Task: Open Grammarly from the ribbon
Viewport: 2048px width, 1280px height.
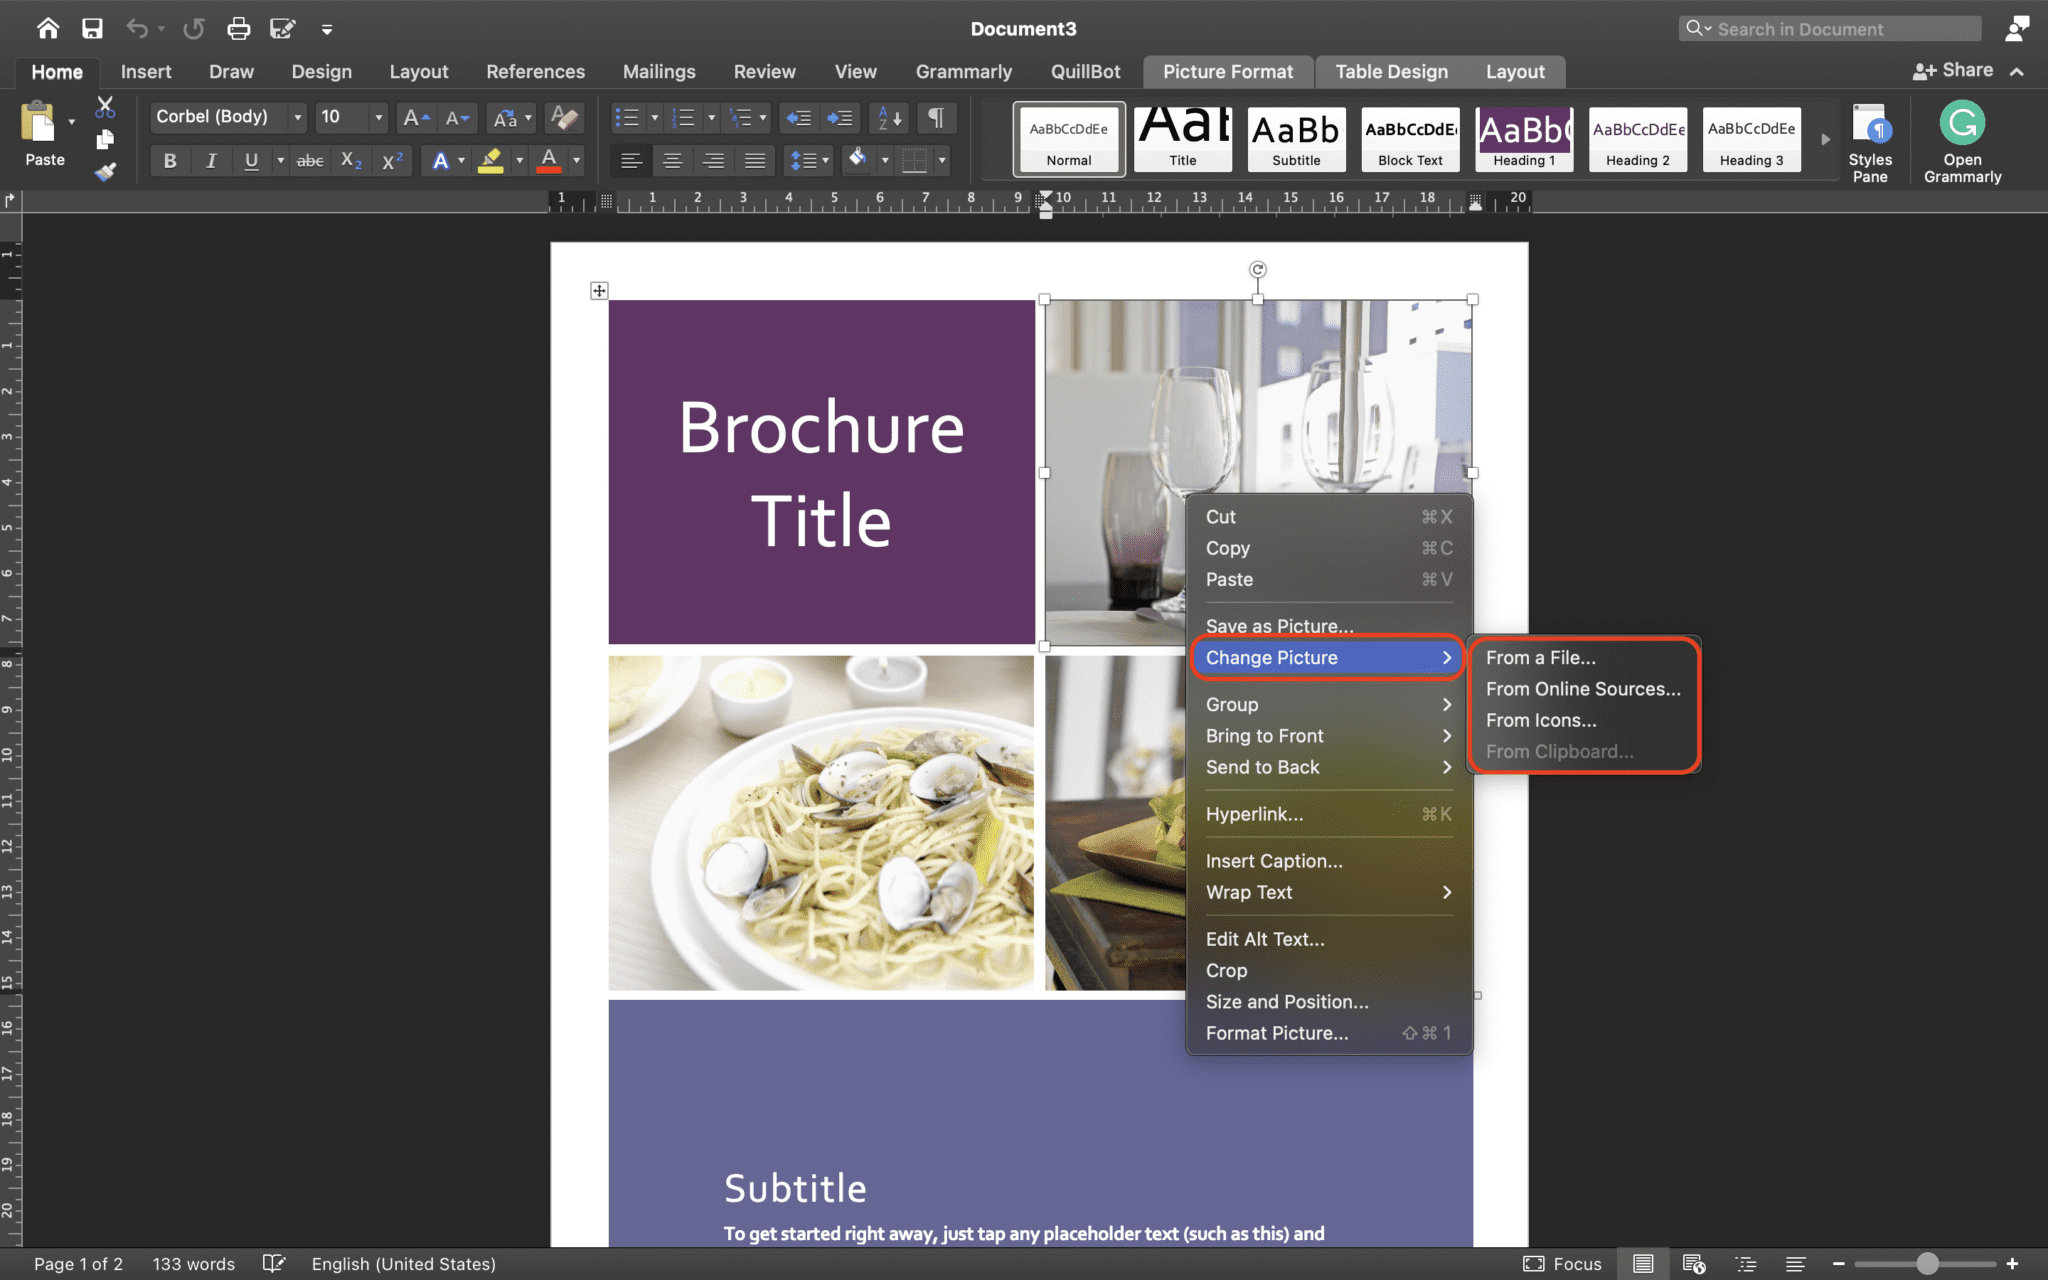Action: tap(1960, 138)
